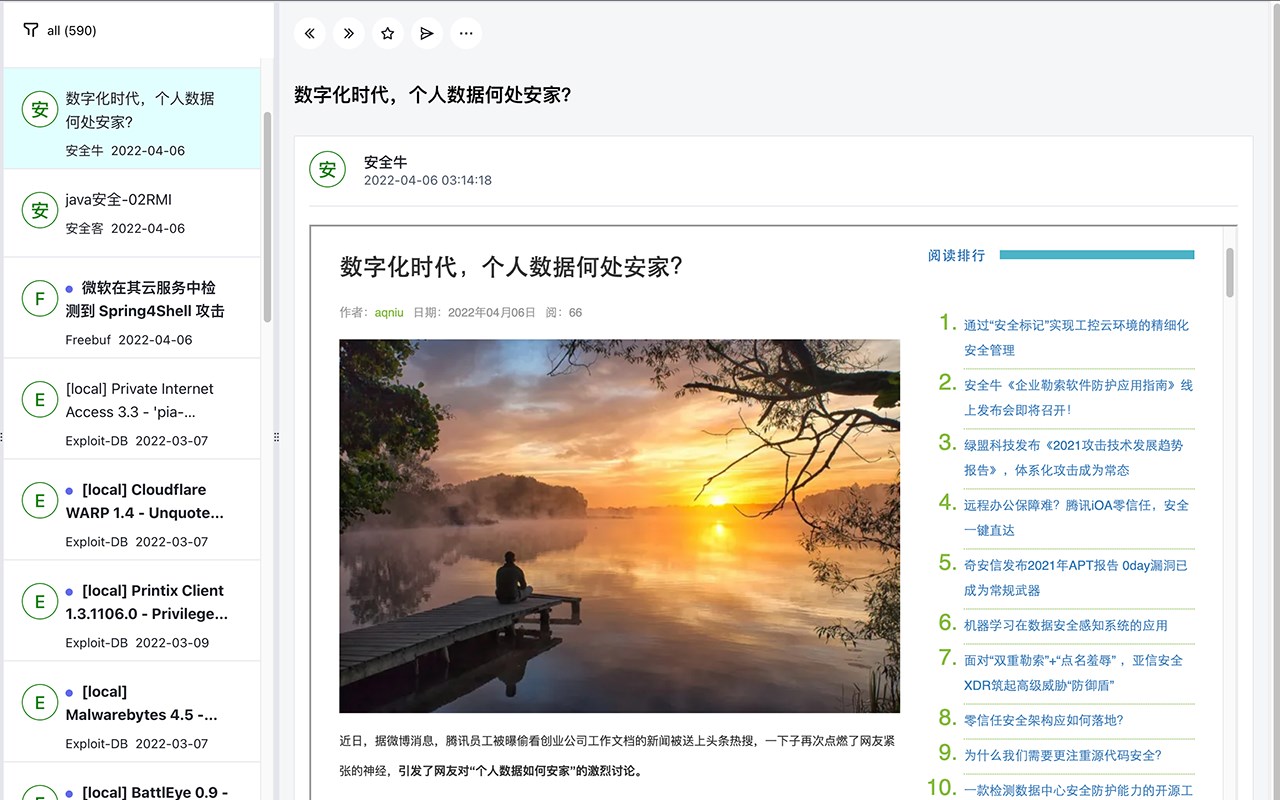Screen dimensions: 1280x800
Task: Click the sunset lake article image
Action: [x=619, y=526]
